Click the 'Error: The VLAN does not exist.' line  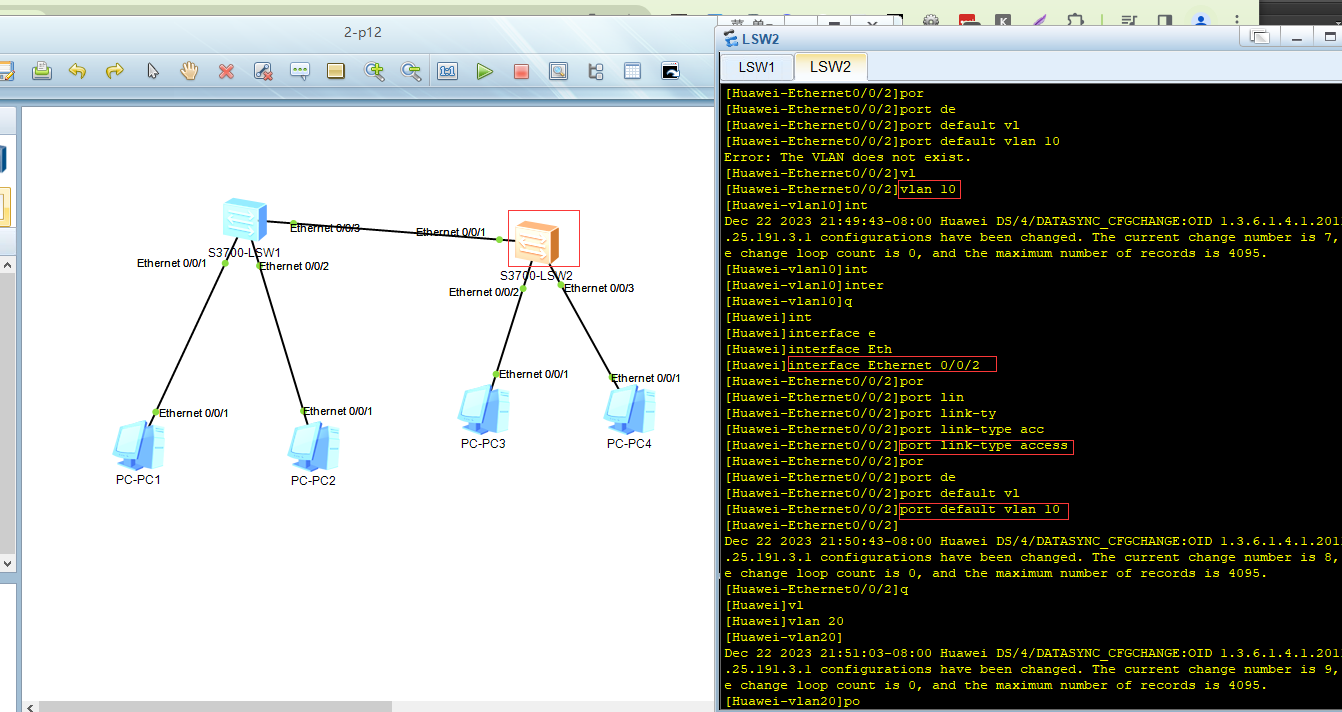(x=847, y=157)
